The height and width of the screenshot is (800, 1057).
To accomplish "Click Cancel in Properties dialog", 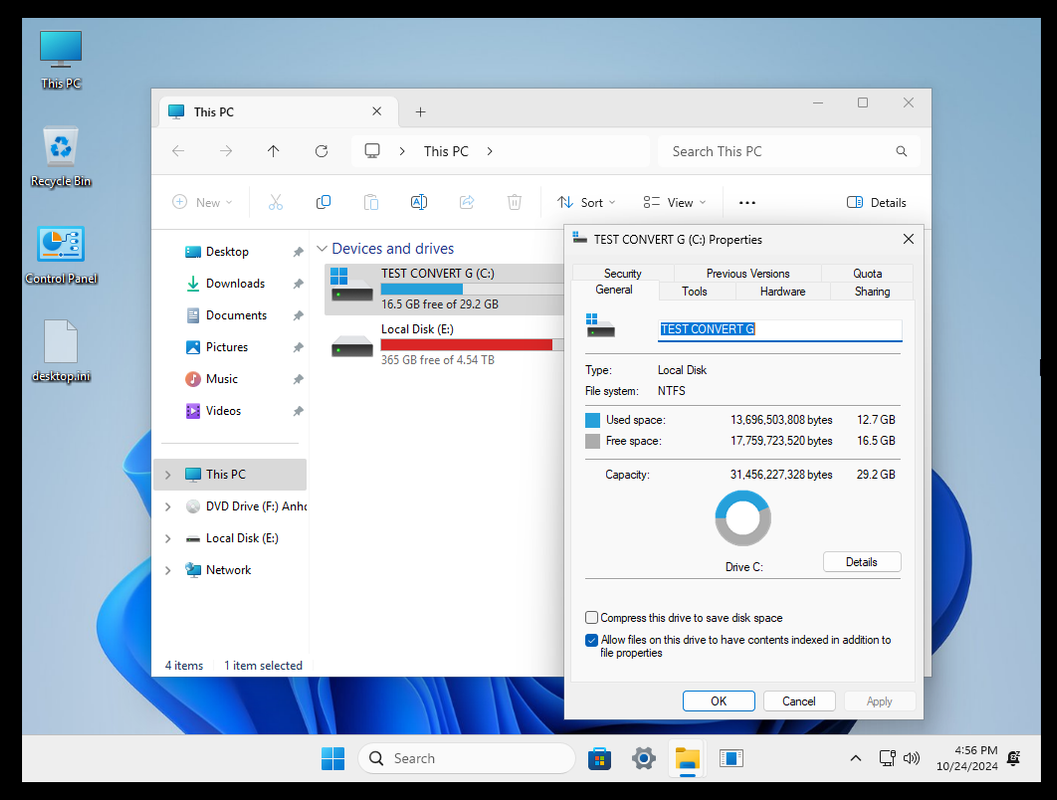I will point(799,701).
